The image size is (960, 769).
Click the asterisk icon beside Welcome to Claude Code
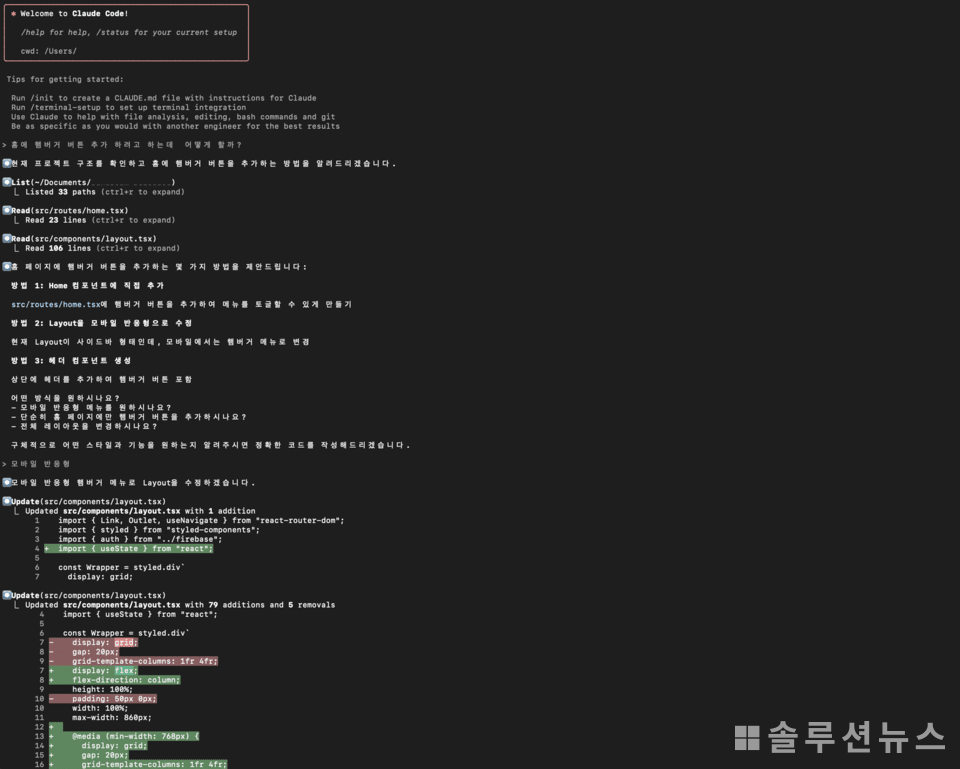click(13, 13)
